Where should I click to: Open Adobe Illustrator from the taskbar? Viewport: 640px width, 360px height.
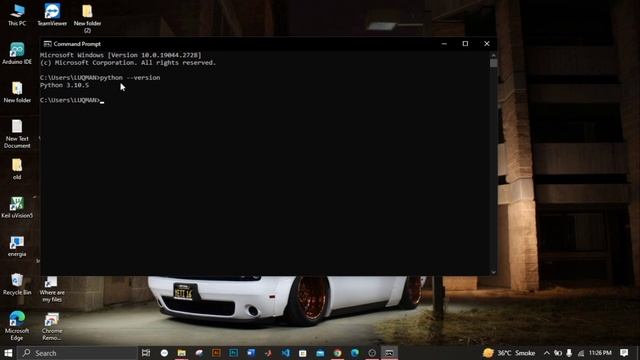[x=216, y=353]
